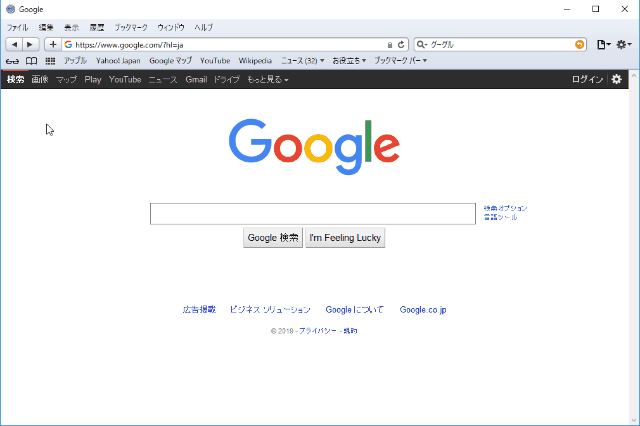This screenshot has height=426, width=640.
Task: Open the 履歴 menu
Action: click(97, 27)
